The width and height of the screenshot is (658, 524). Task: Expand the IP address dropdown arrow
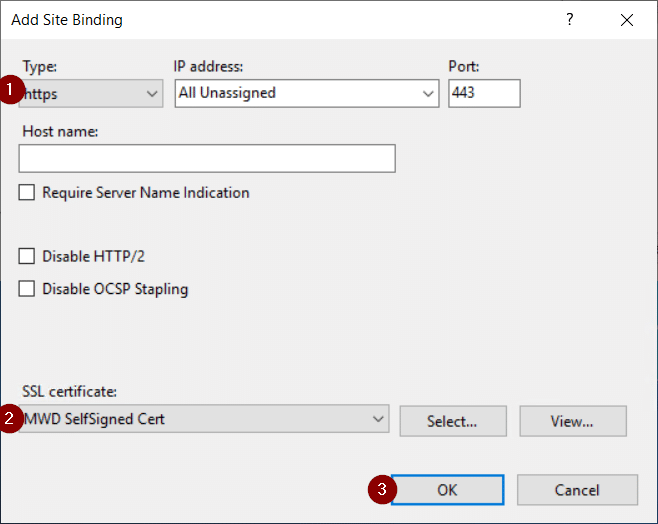pyautogui.click(x=429, y=93)
